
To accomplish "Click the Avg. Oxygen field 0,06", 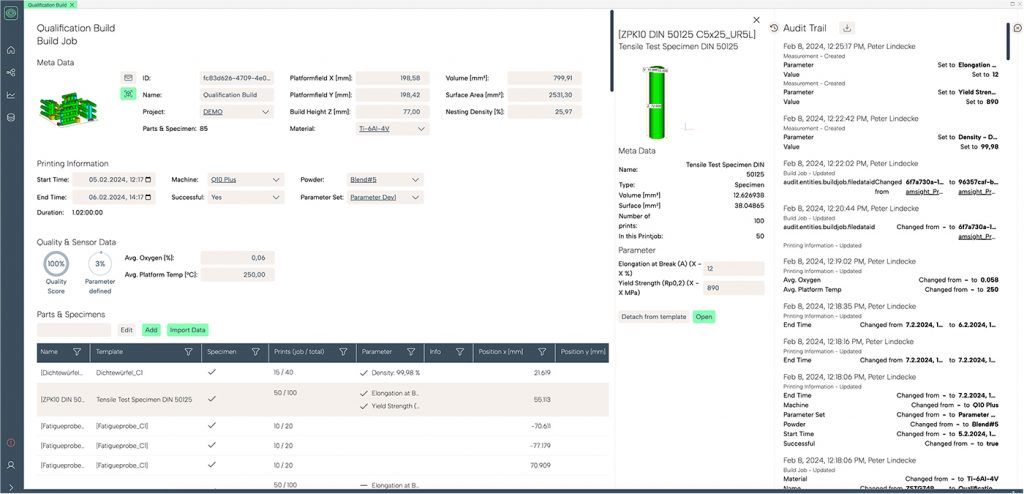I will [238, 258].
